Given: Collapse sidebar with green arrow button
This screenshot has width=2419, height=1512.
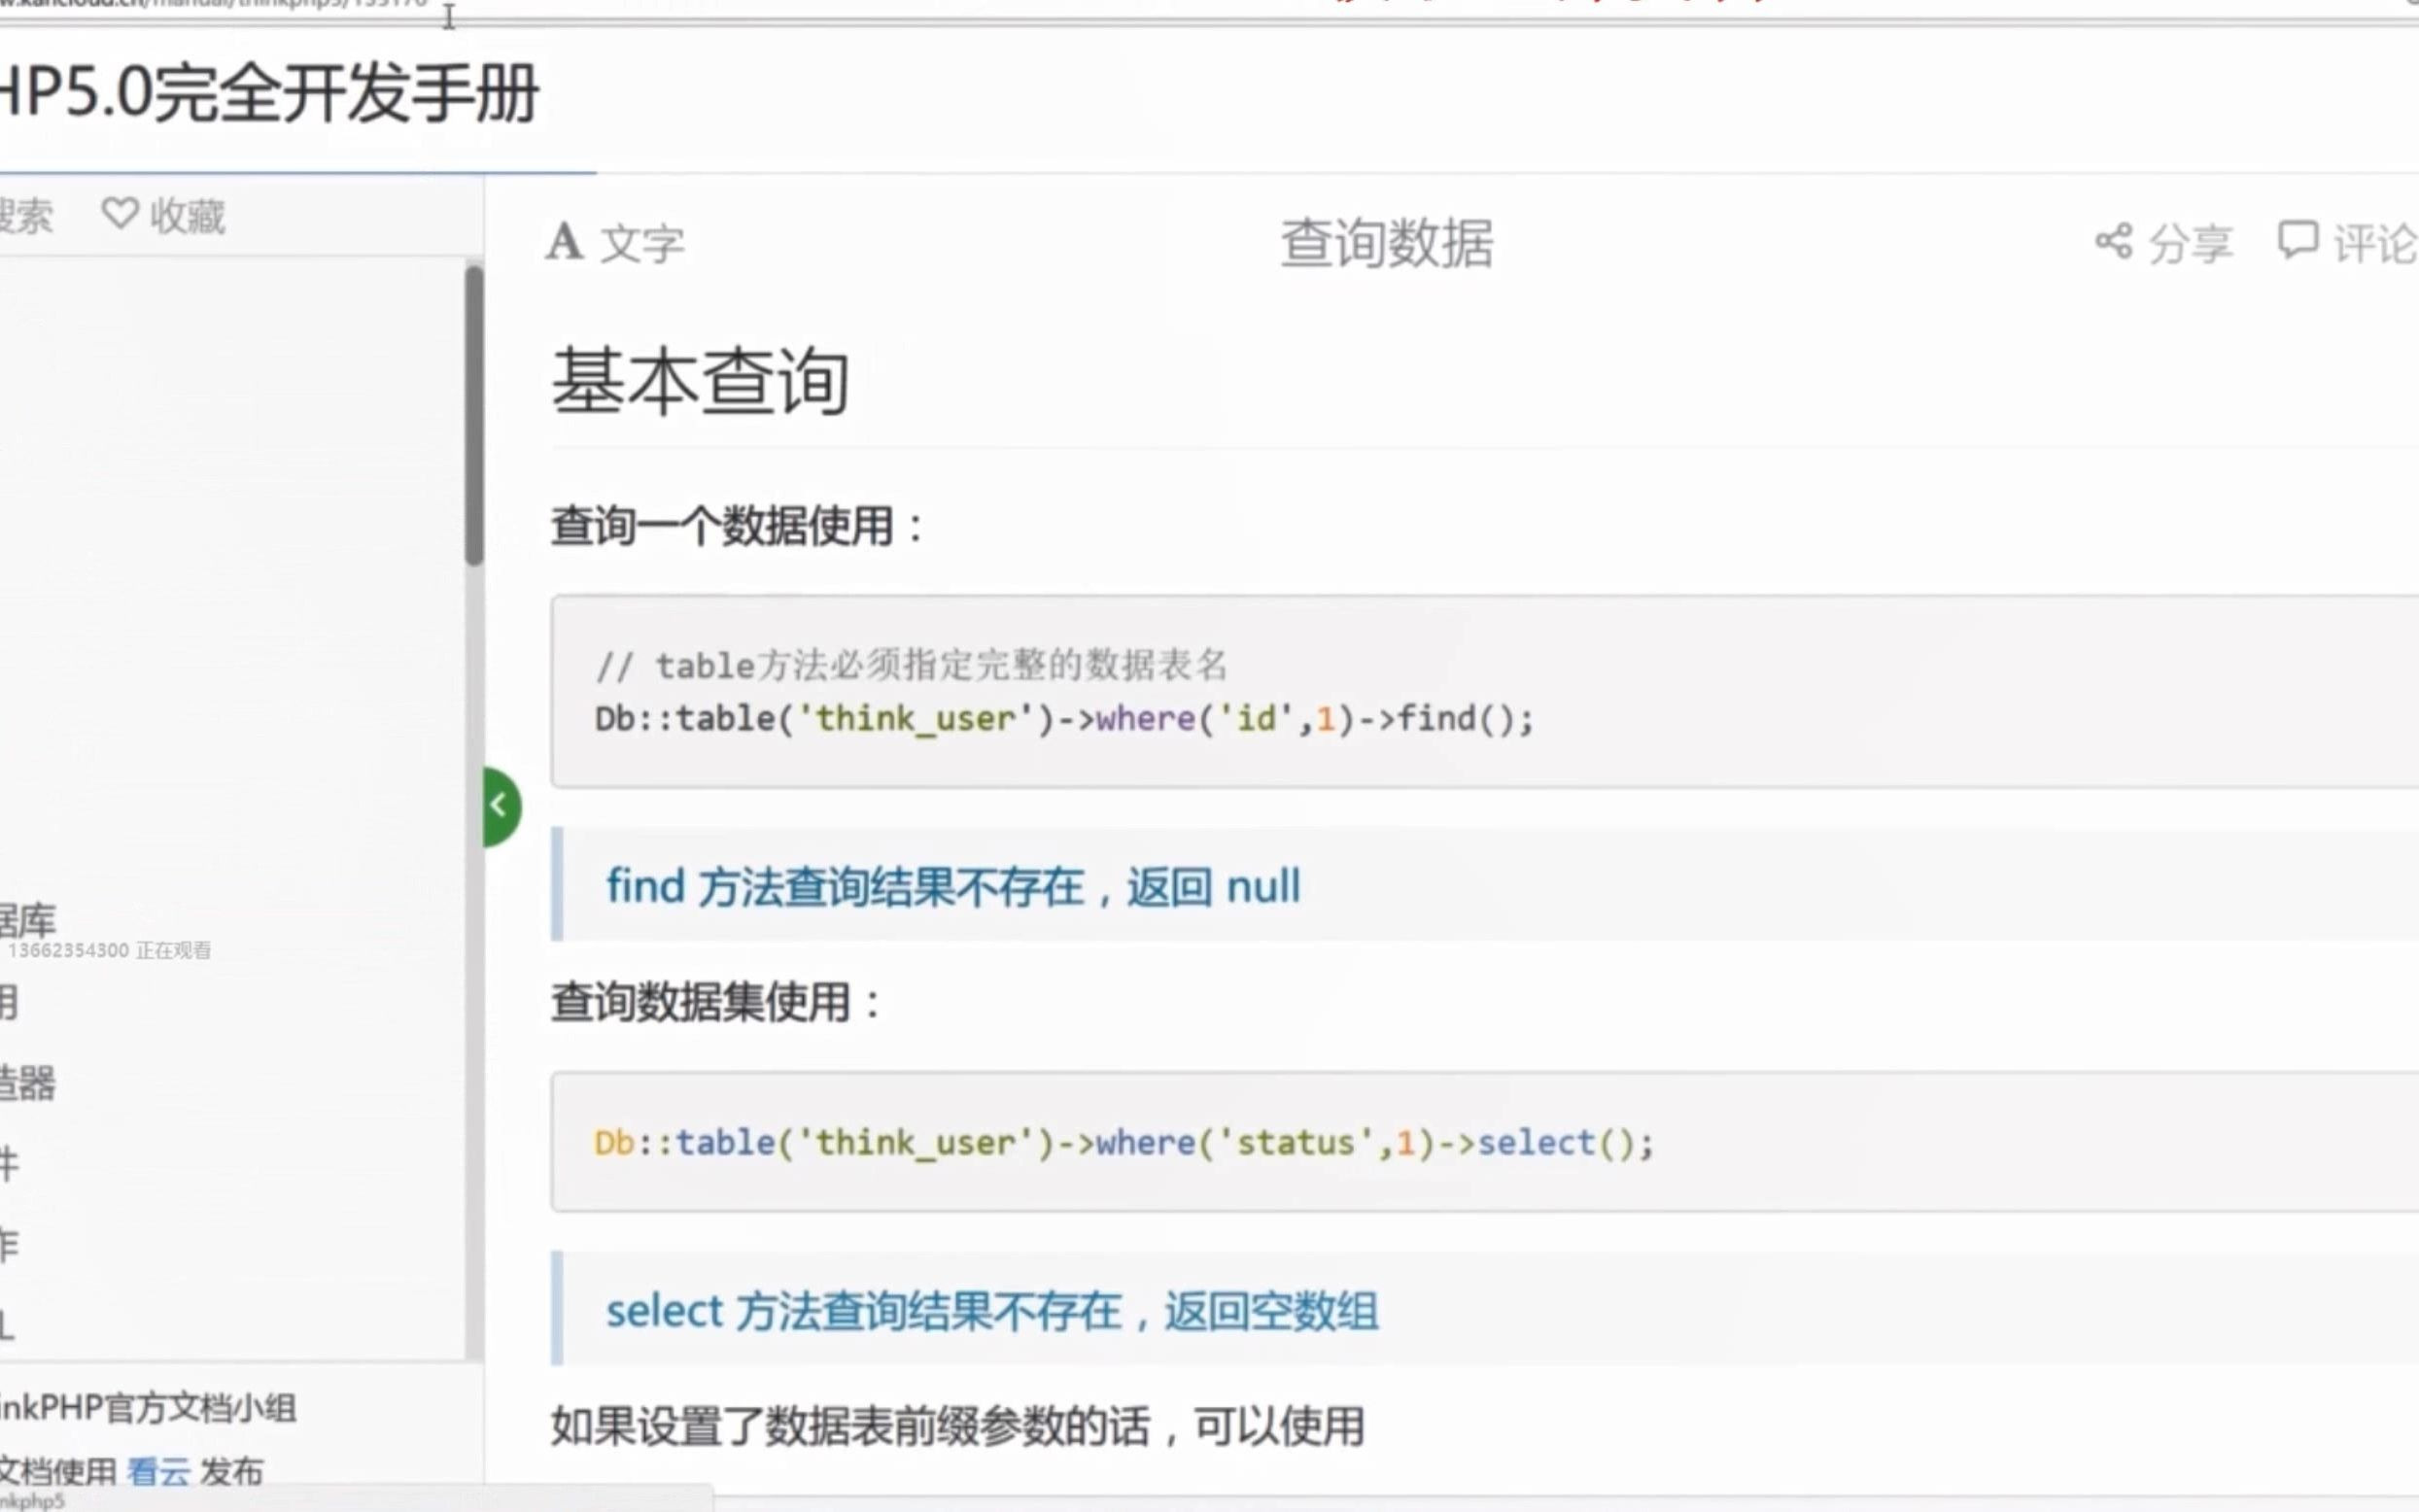Looking at the screenshot, I should (x=501, y=806).
